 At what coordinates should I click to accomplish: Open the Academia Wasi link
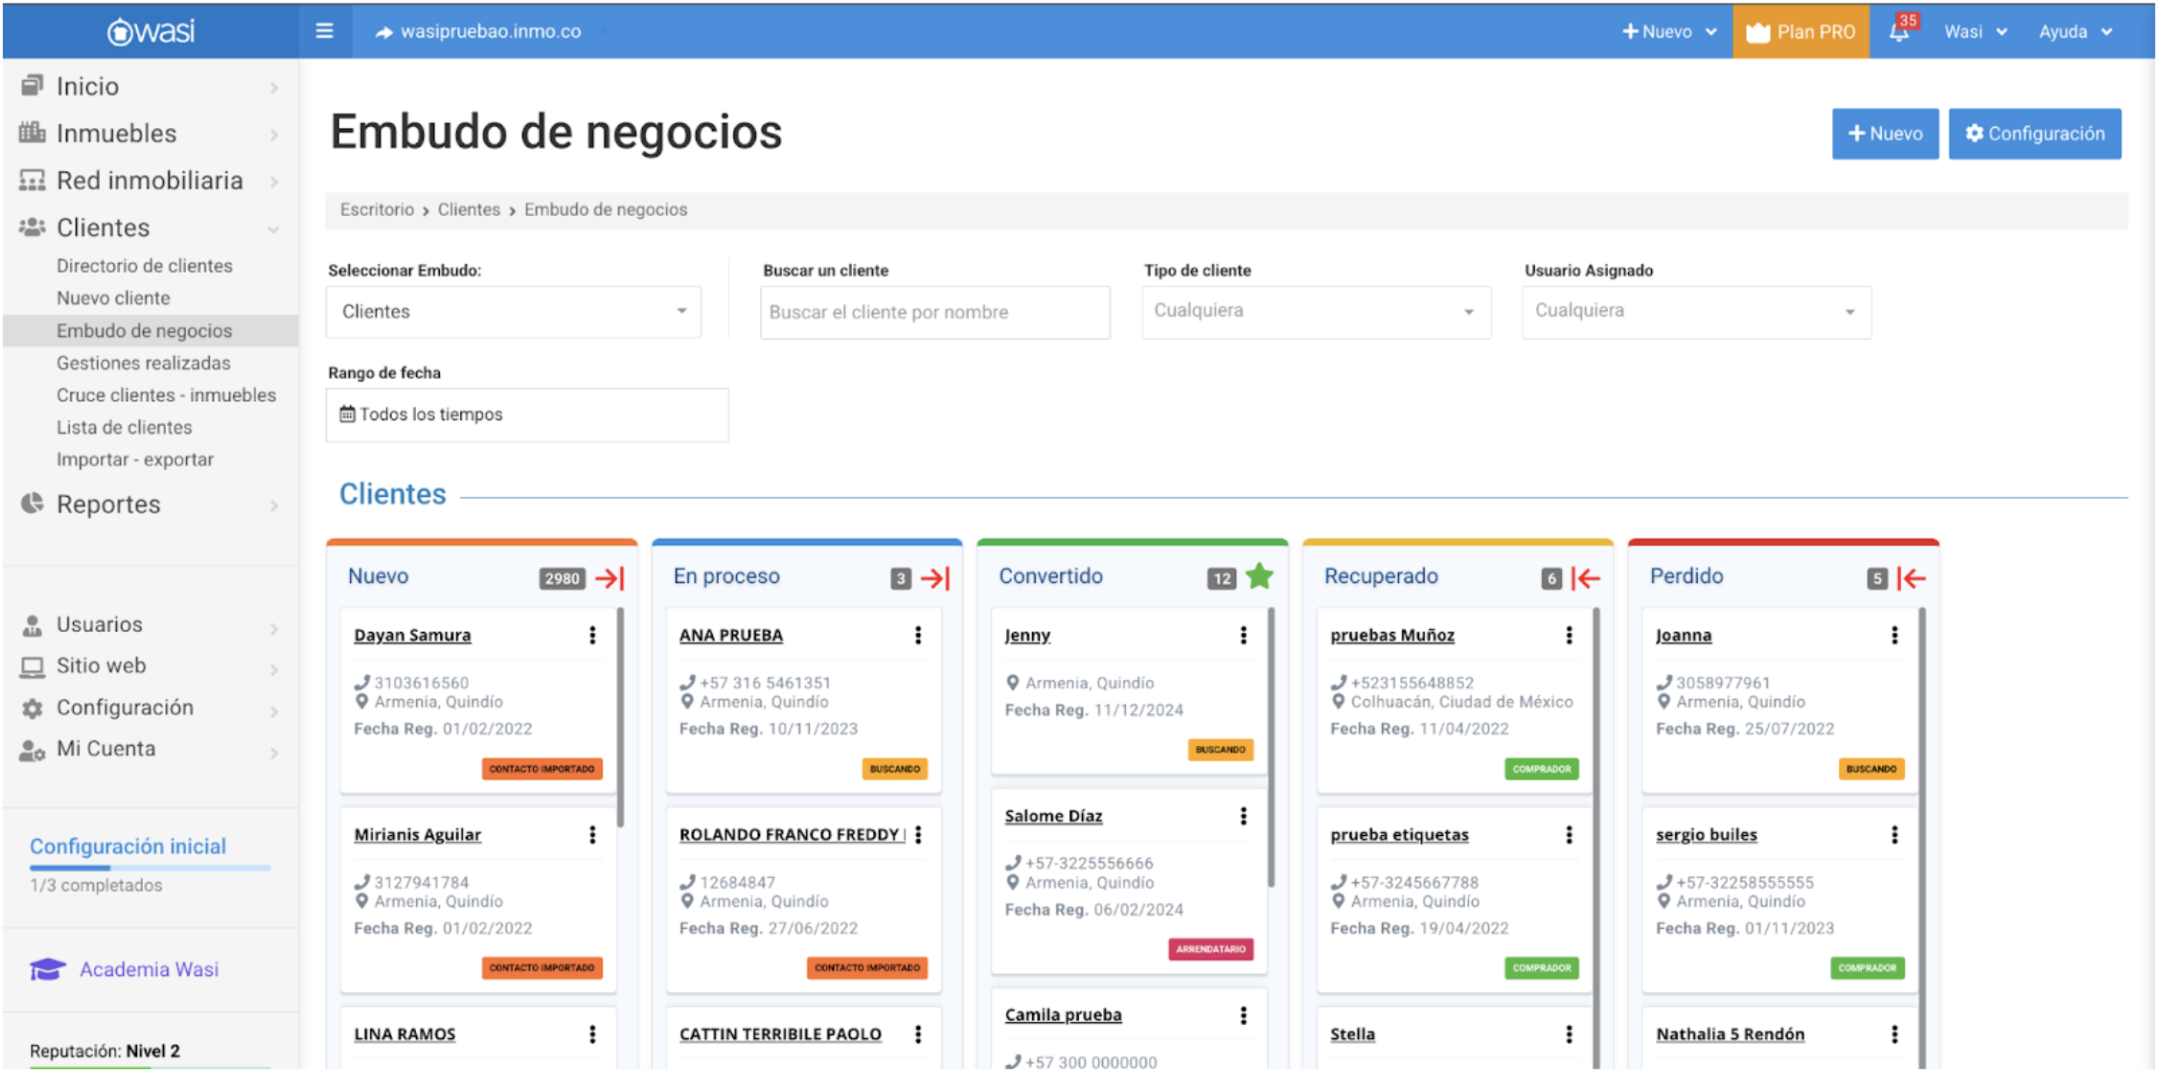click(x=149, y=969)
